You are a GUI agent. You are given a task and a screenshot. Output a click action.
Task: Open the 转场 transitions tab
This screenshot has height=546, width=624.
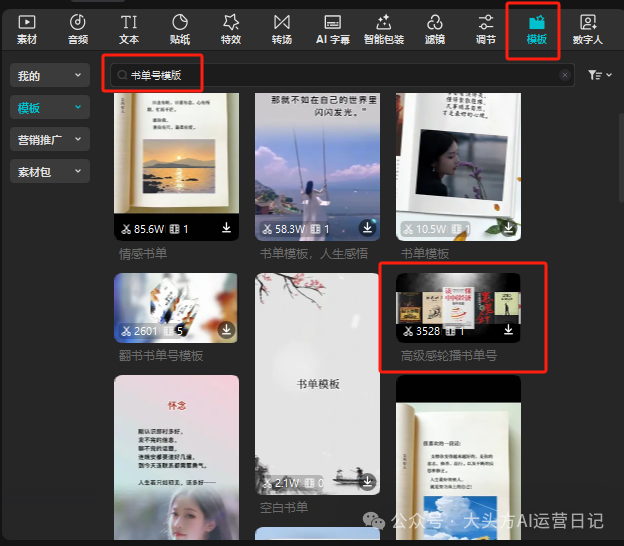[282, 29]
